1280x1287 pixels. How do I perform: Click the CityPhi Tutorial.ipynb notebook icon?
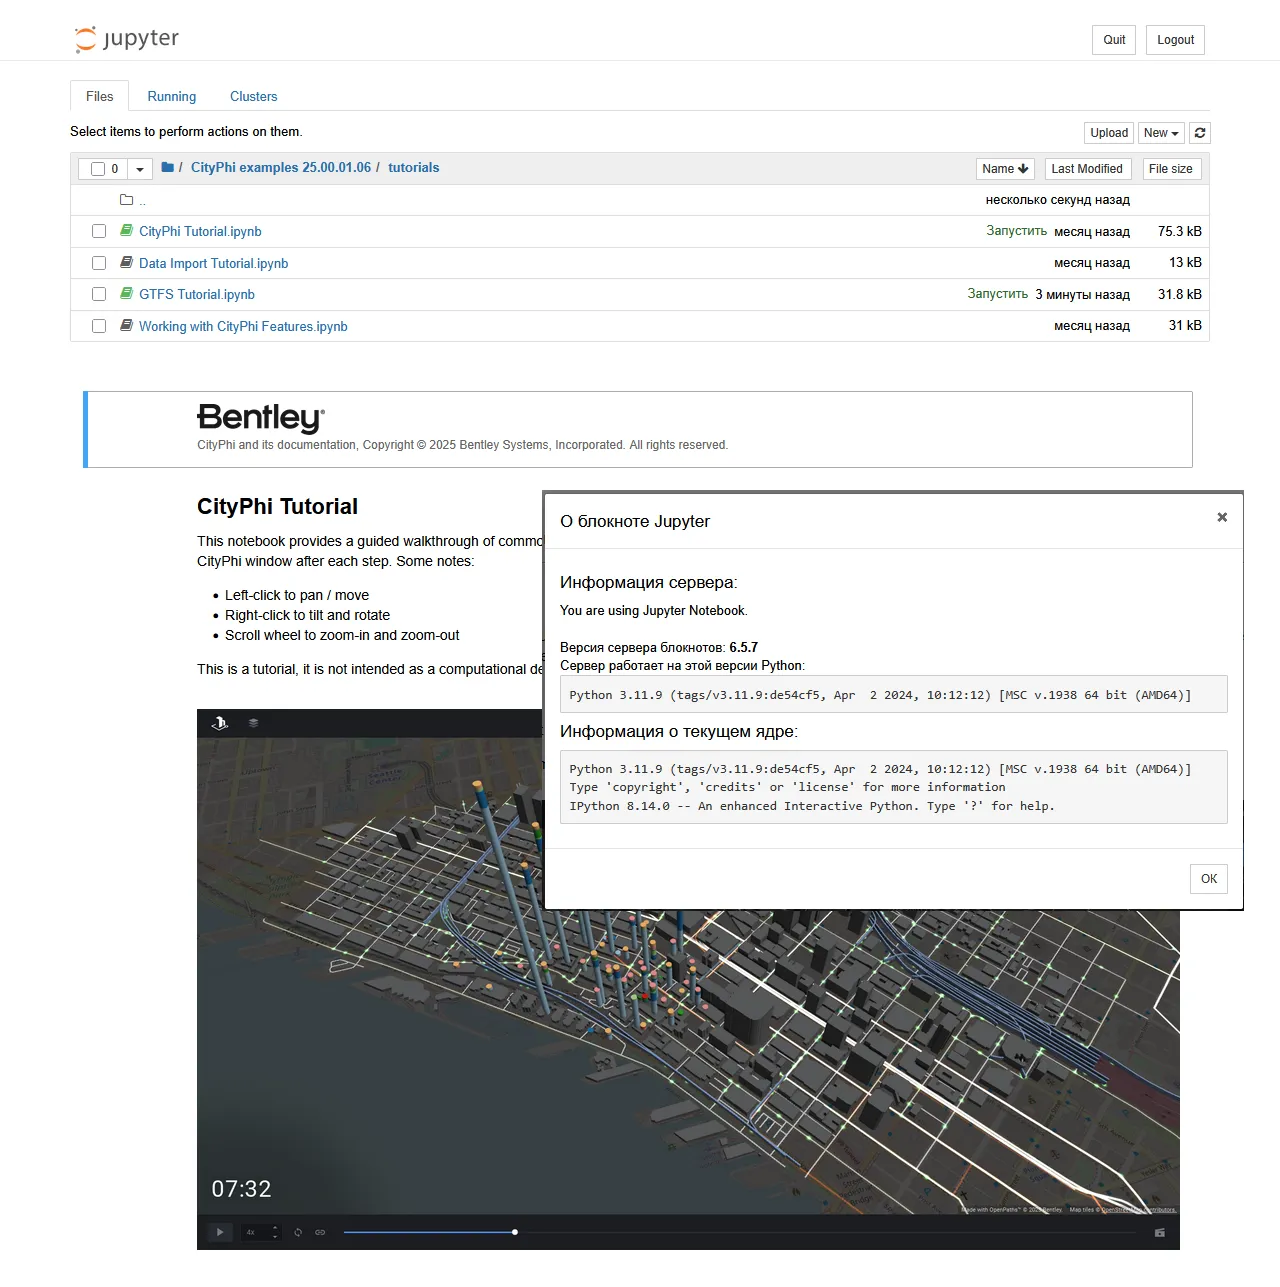[x=126, y=231]
